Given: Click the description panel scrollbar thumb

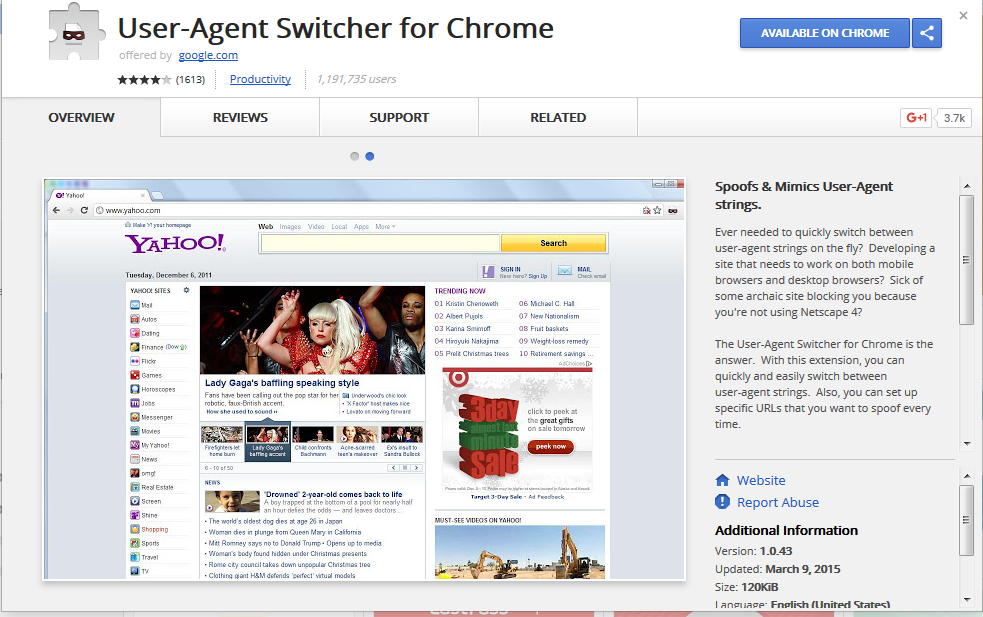Looking at the screenshot, I should pos(967,260).
